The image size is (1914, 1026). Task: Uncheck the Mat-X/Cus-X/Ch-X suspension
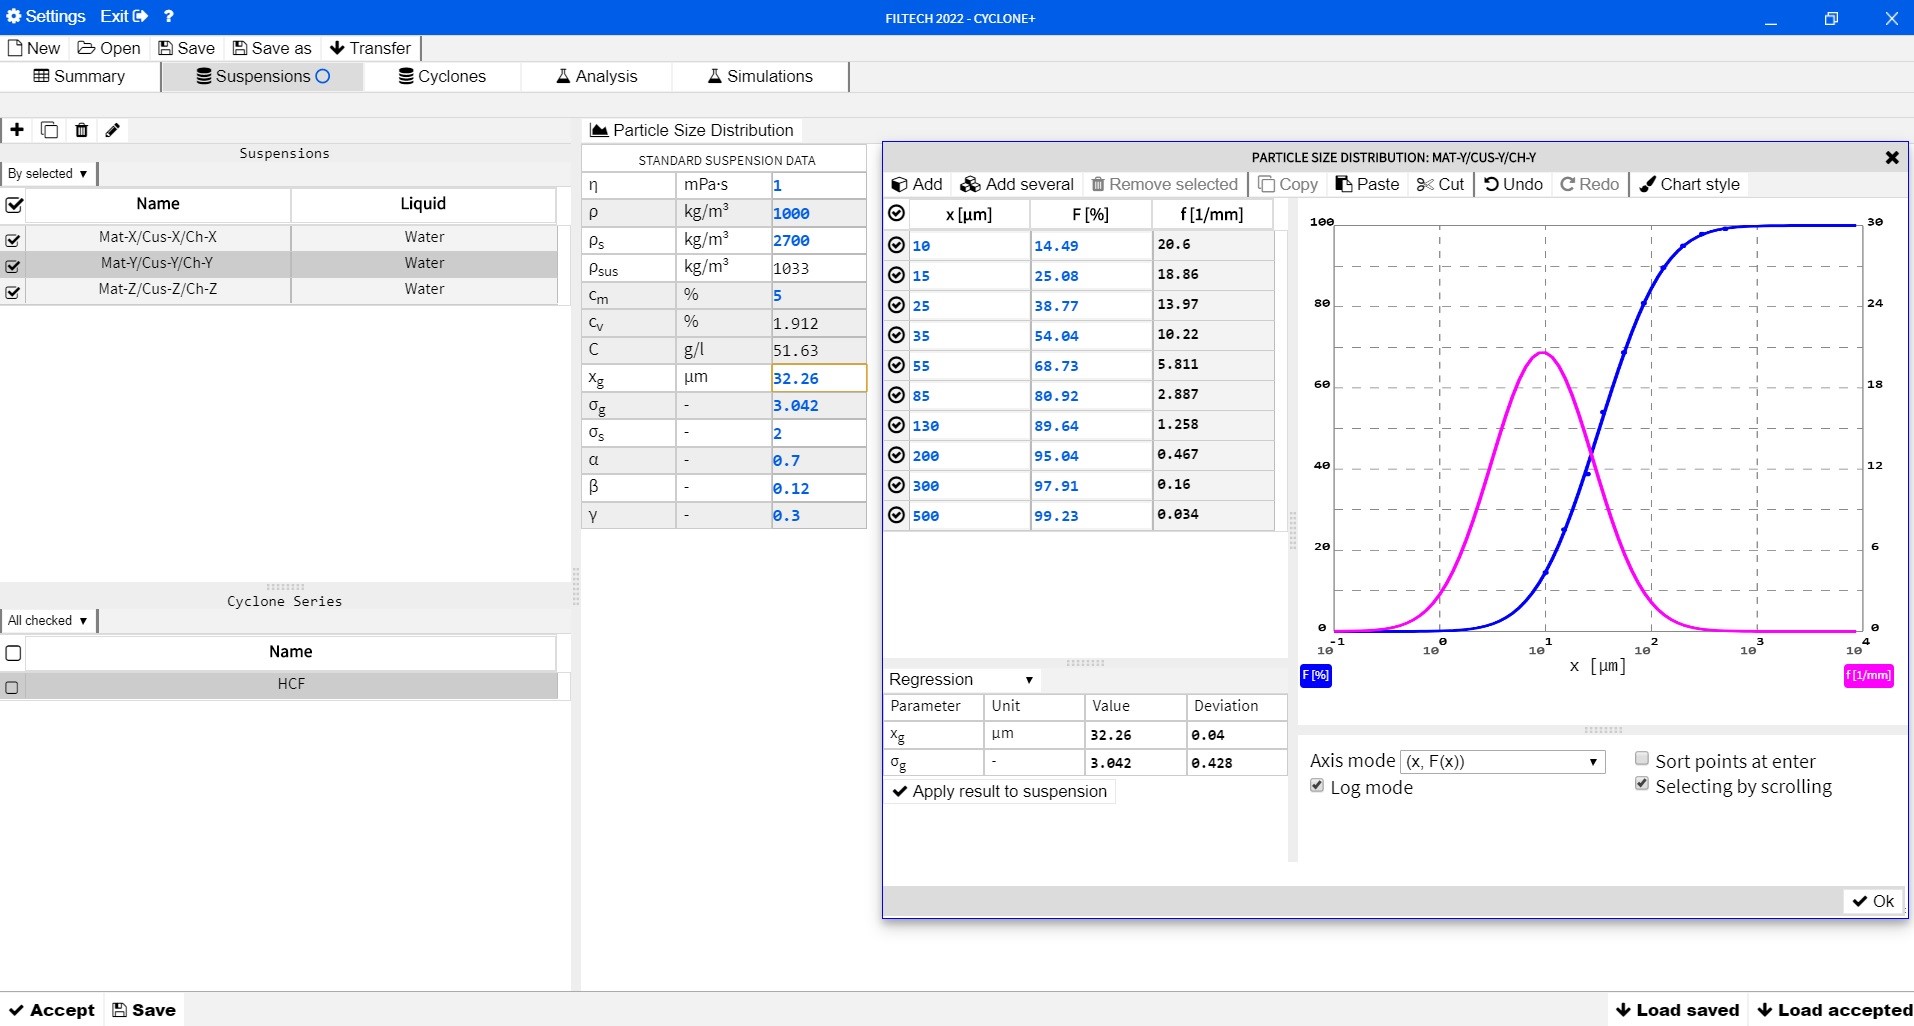[13, 240]
